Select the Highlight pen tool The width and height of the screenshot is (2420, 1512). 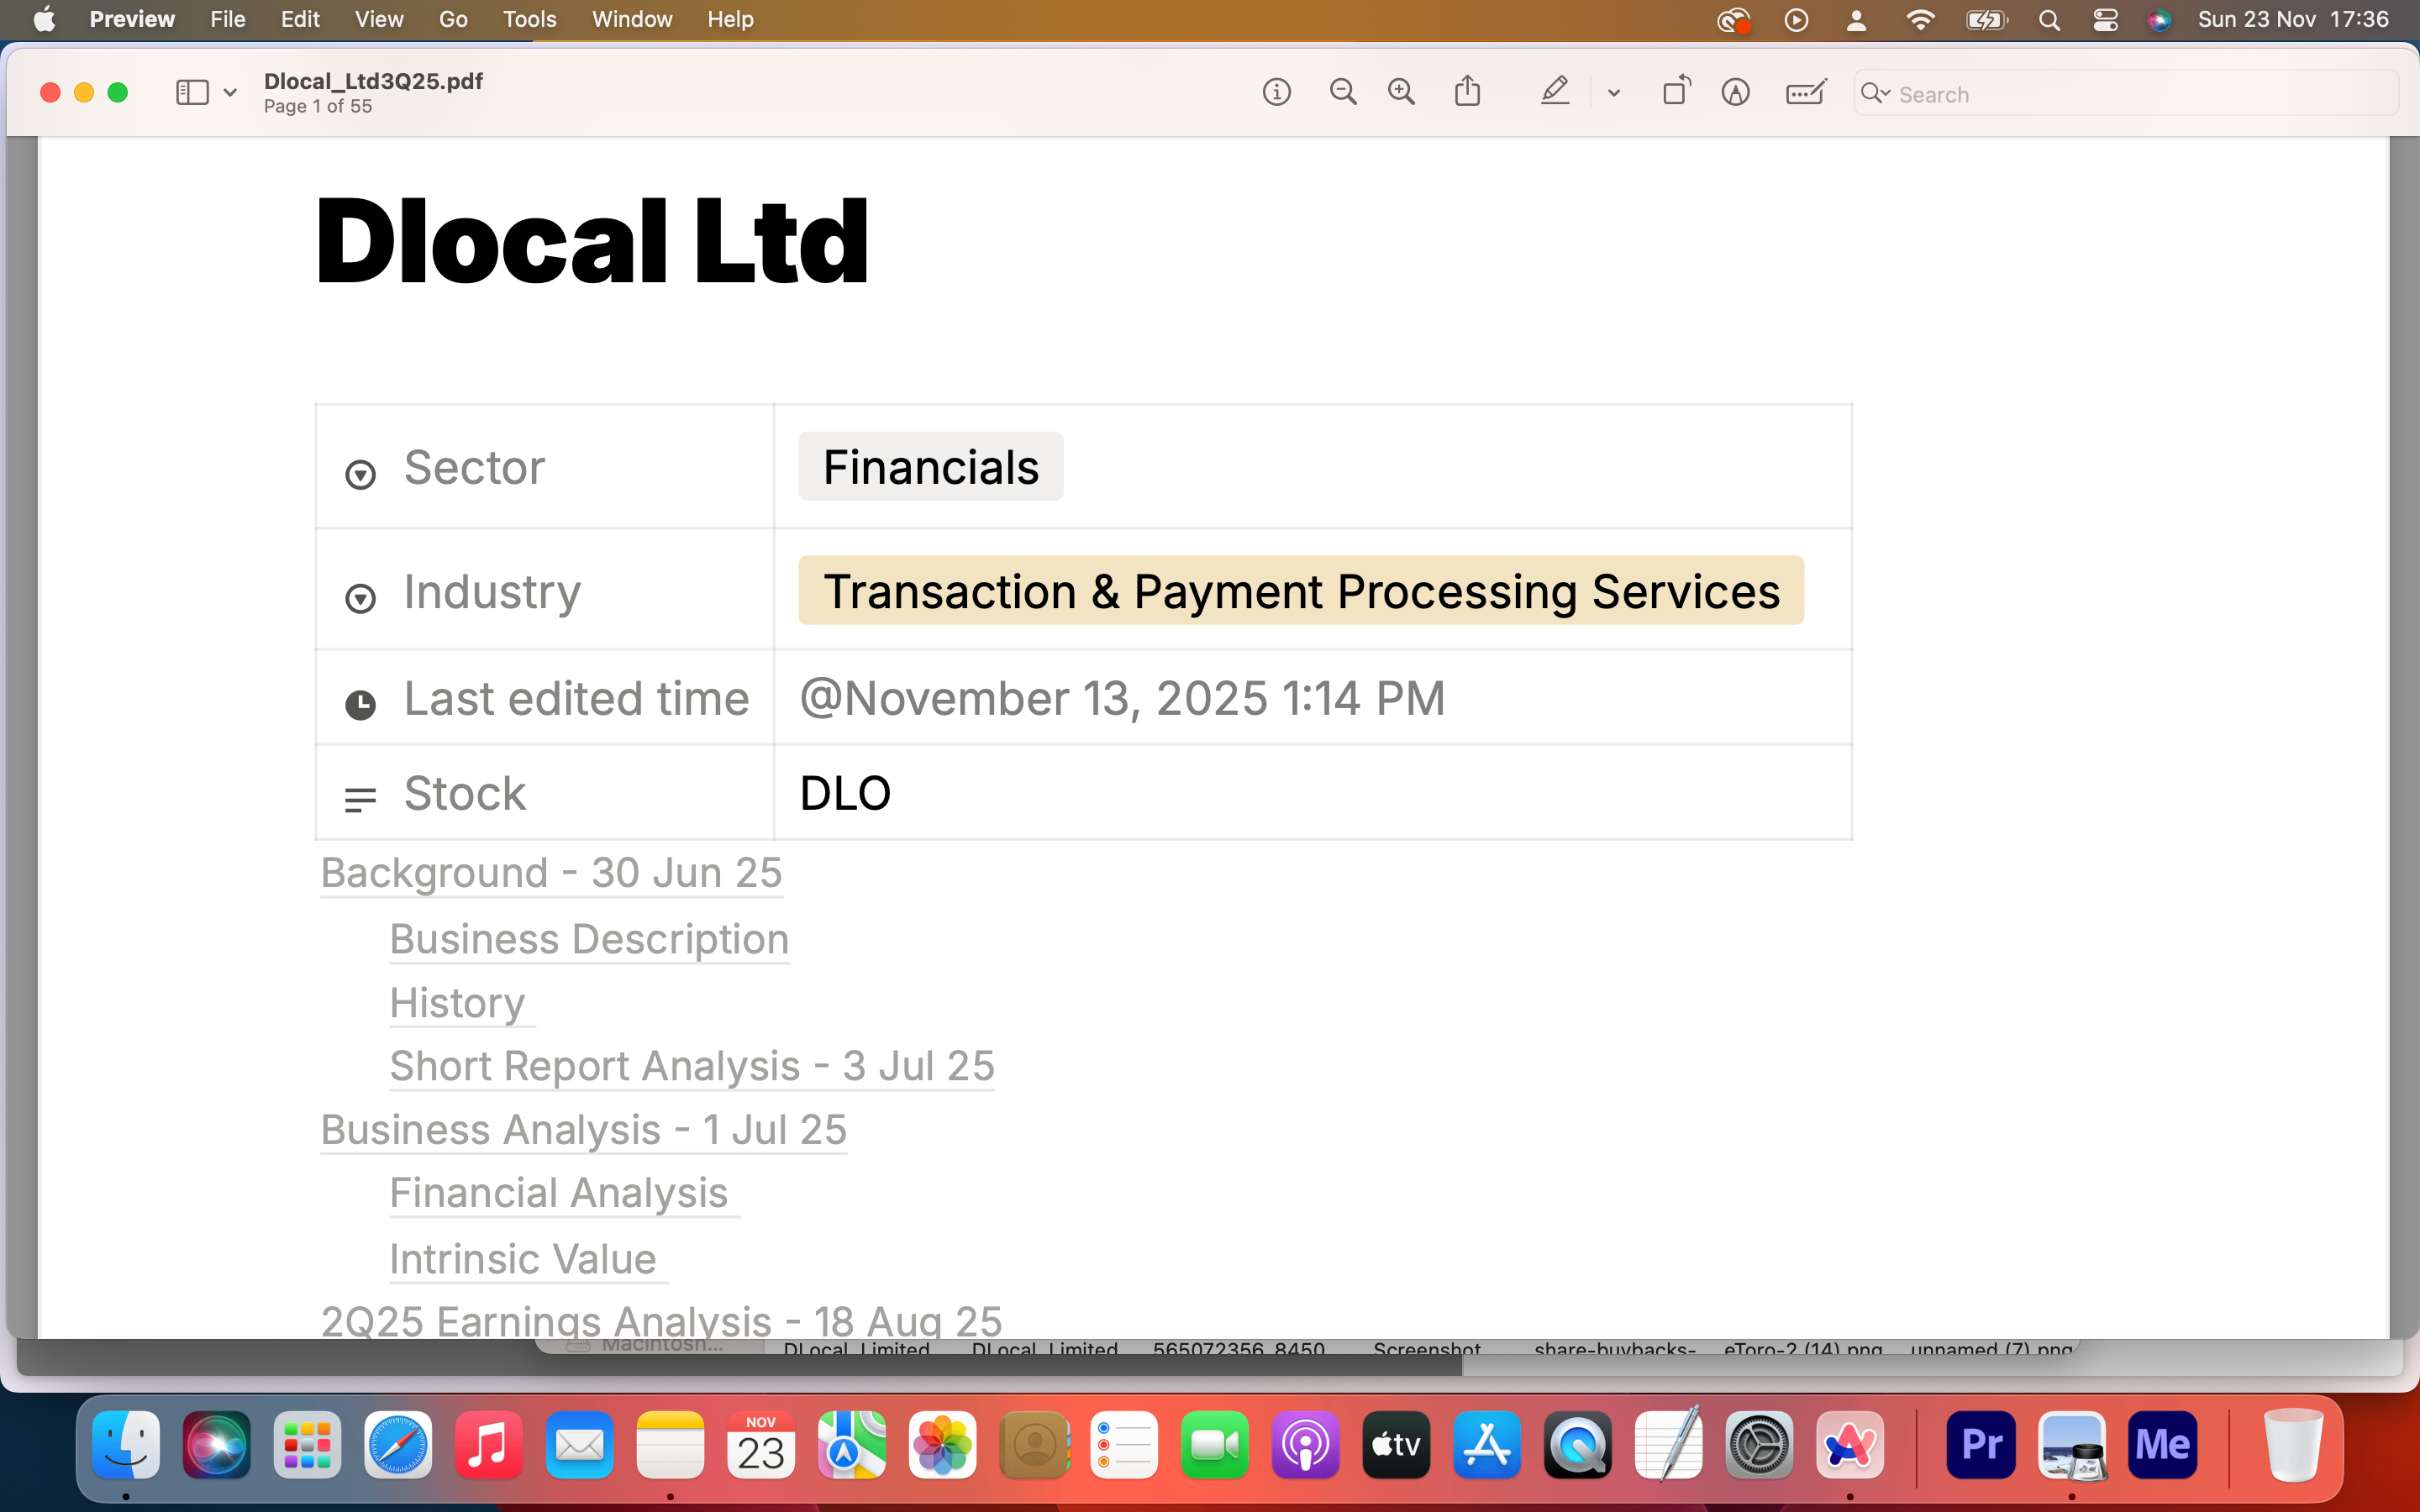click(1554, 92)
